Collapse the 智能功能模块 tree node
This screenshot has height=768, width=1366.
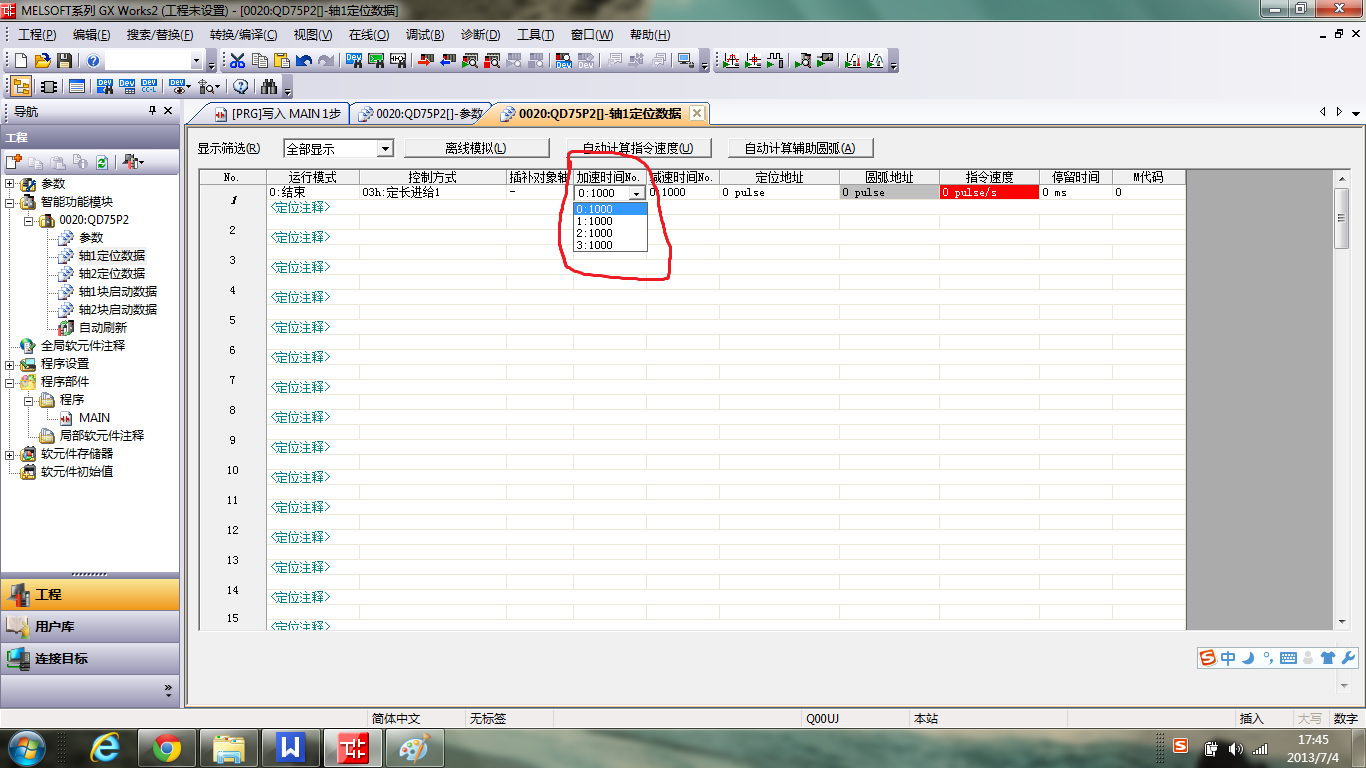pos(10,202)
